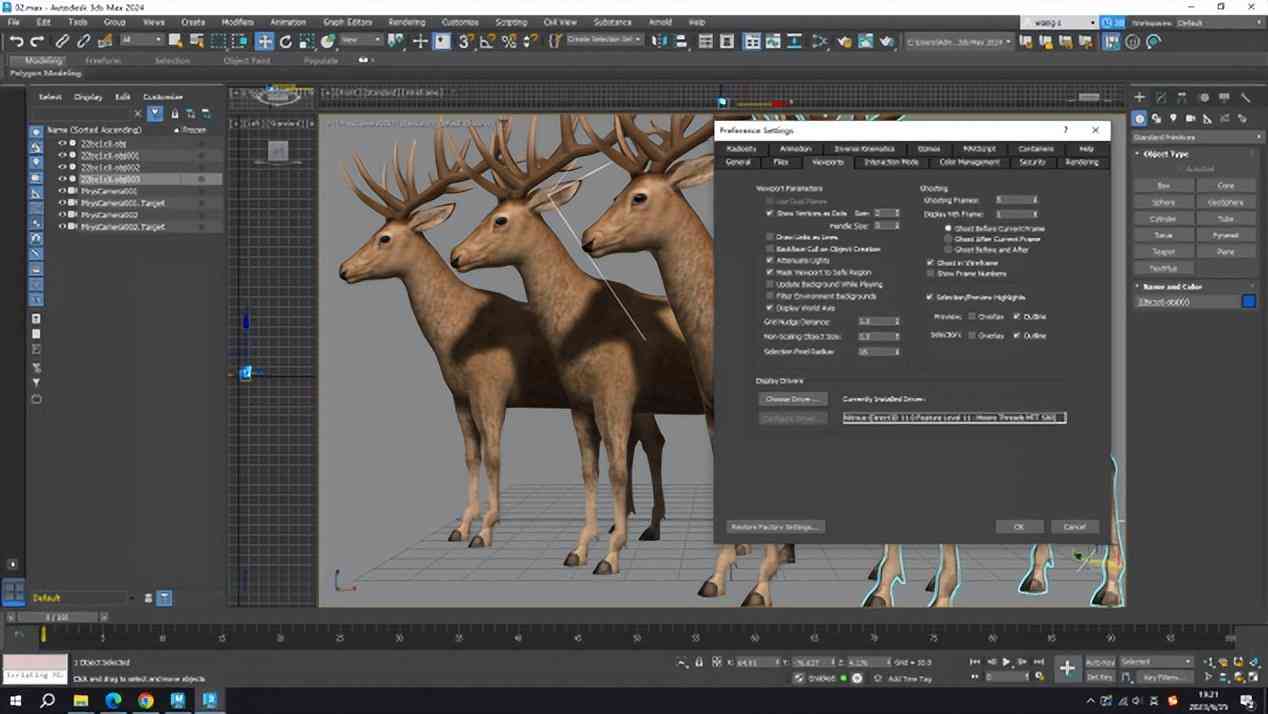Activate the Select and Move tool
This screenshot has height=714, width=1268.
[x=264, y=41]
